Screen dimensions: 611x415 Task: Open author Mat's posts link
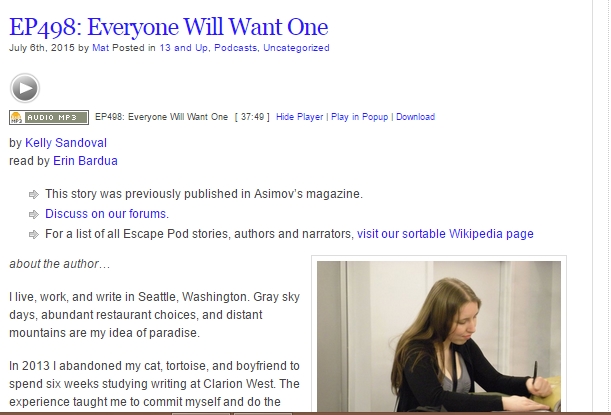[x=101, y=48]
